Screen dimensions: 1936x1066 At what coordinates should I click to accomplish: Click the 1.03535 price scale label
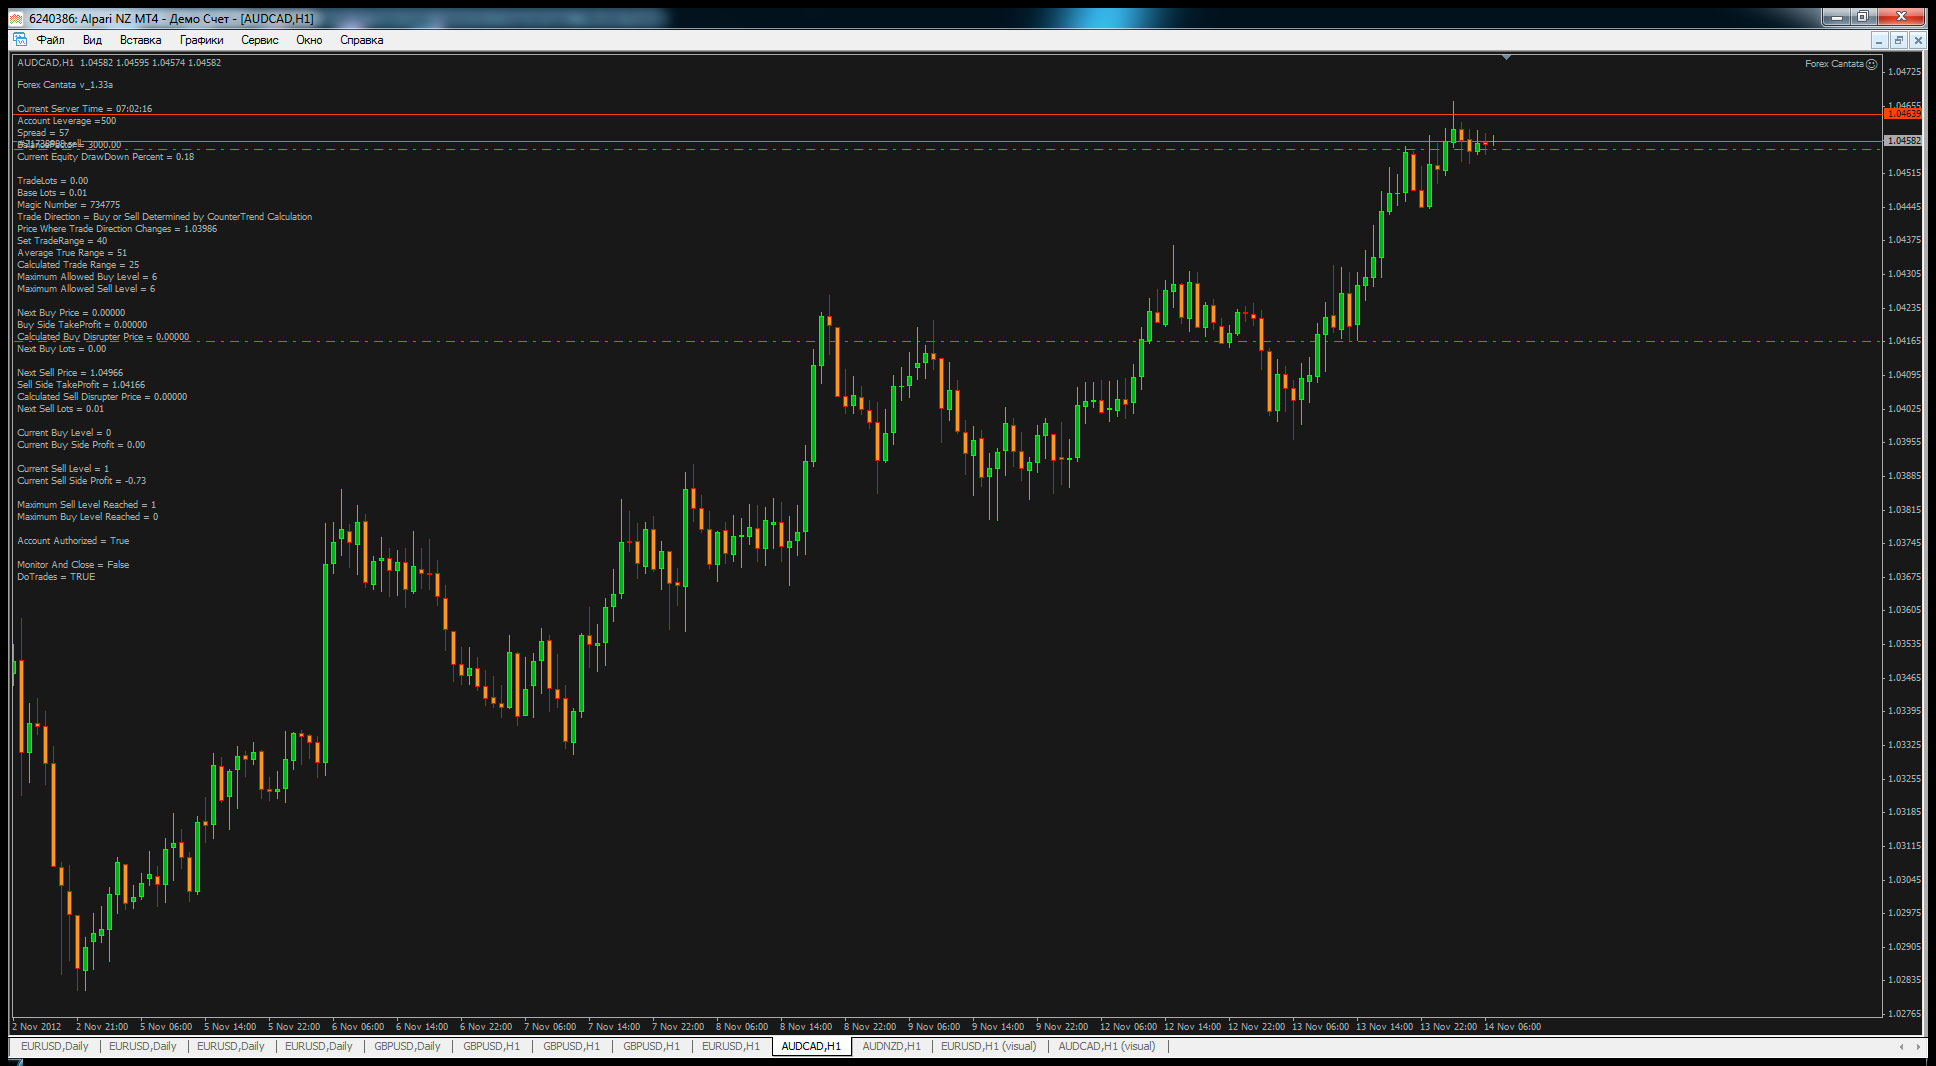(x=1904, y=644)
